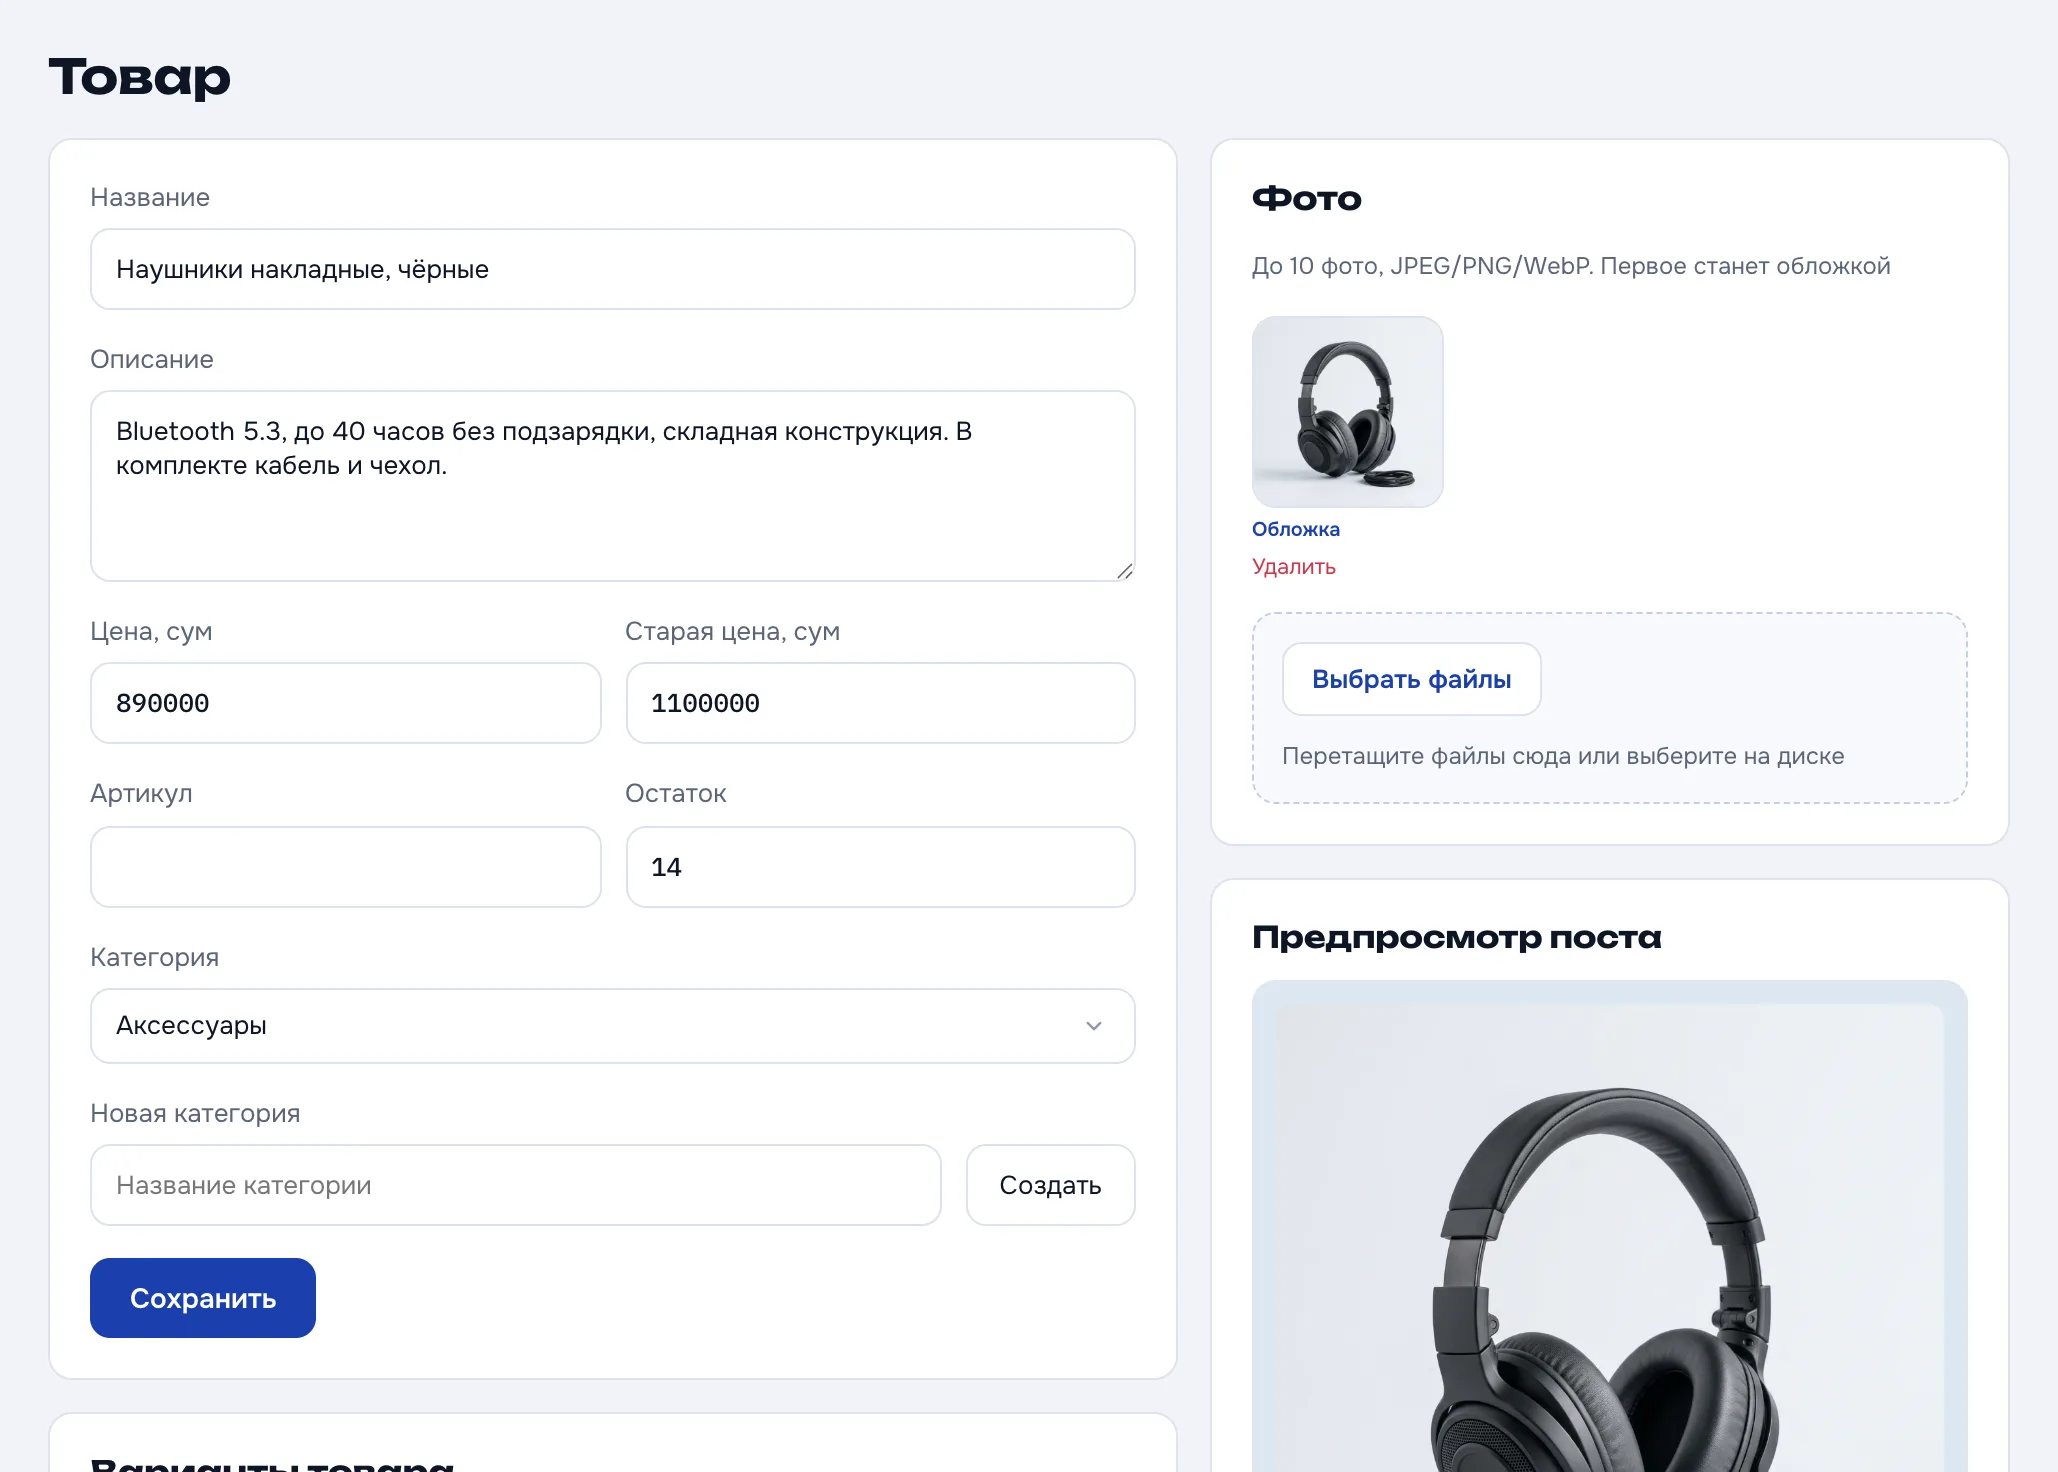Focus the Старая цена field with 1100000

pos(880,703)
